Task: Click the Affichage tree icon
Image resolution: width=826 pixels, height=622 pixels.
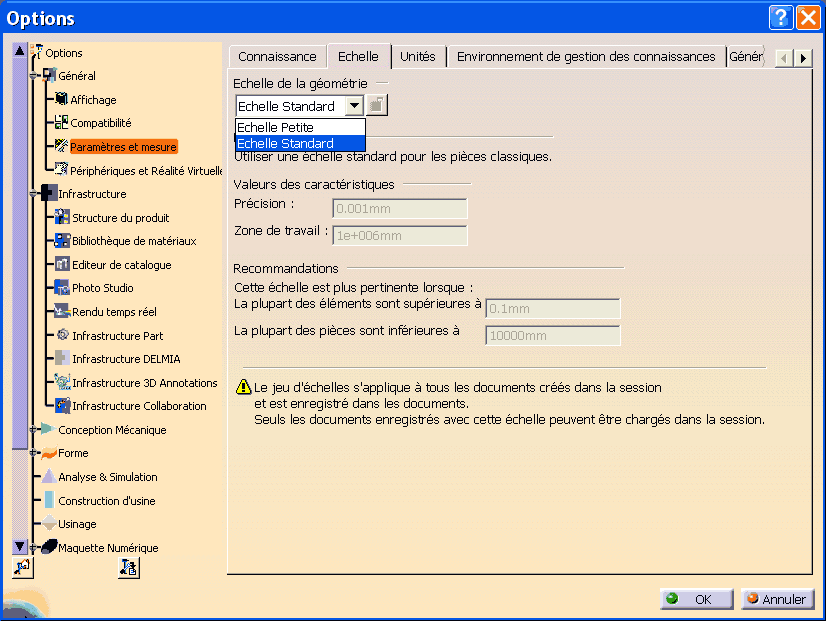Action: (61, 99)
